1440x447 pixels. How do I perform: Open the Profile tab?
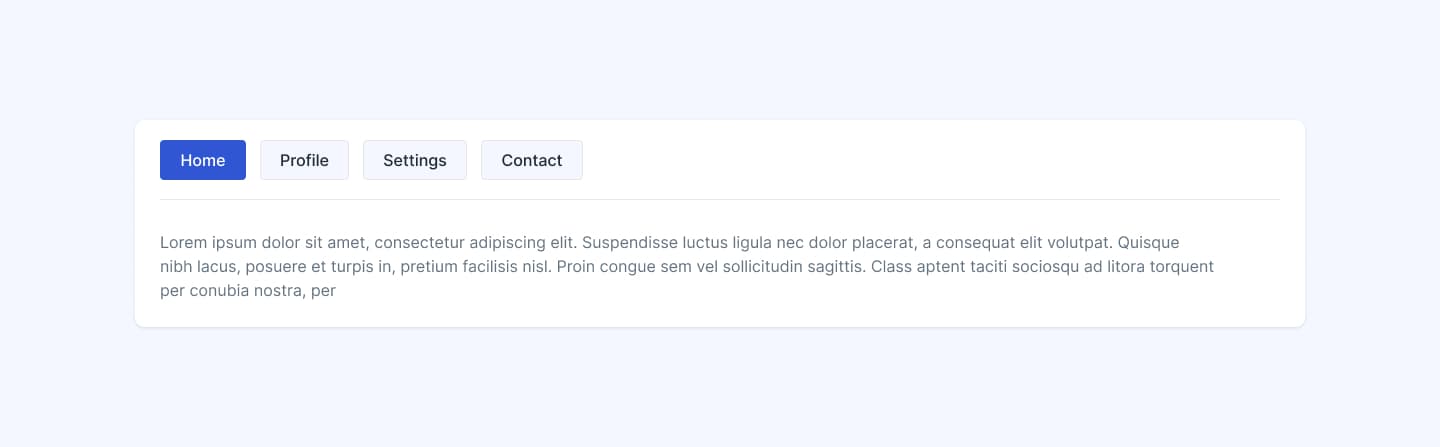click(304, 160)
